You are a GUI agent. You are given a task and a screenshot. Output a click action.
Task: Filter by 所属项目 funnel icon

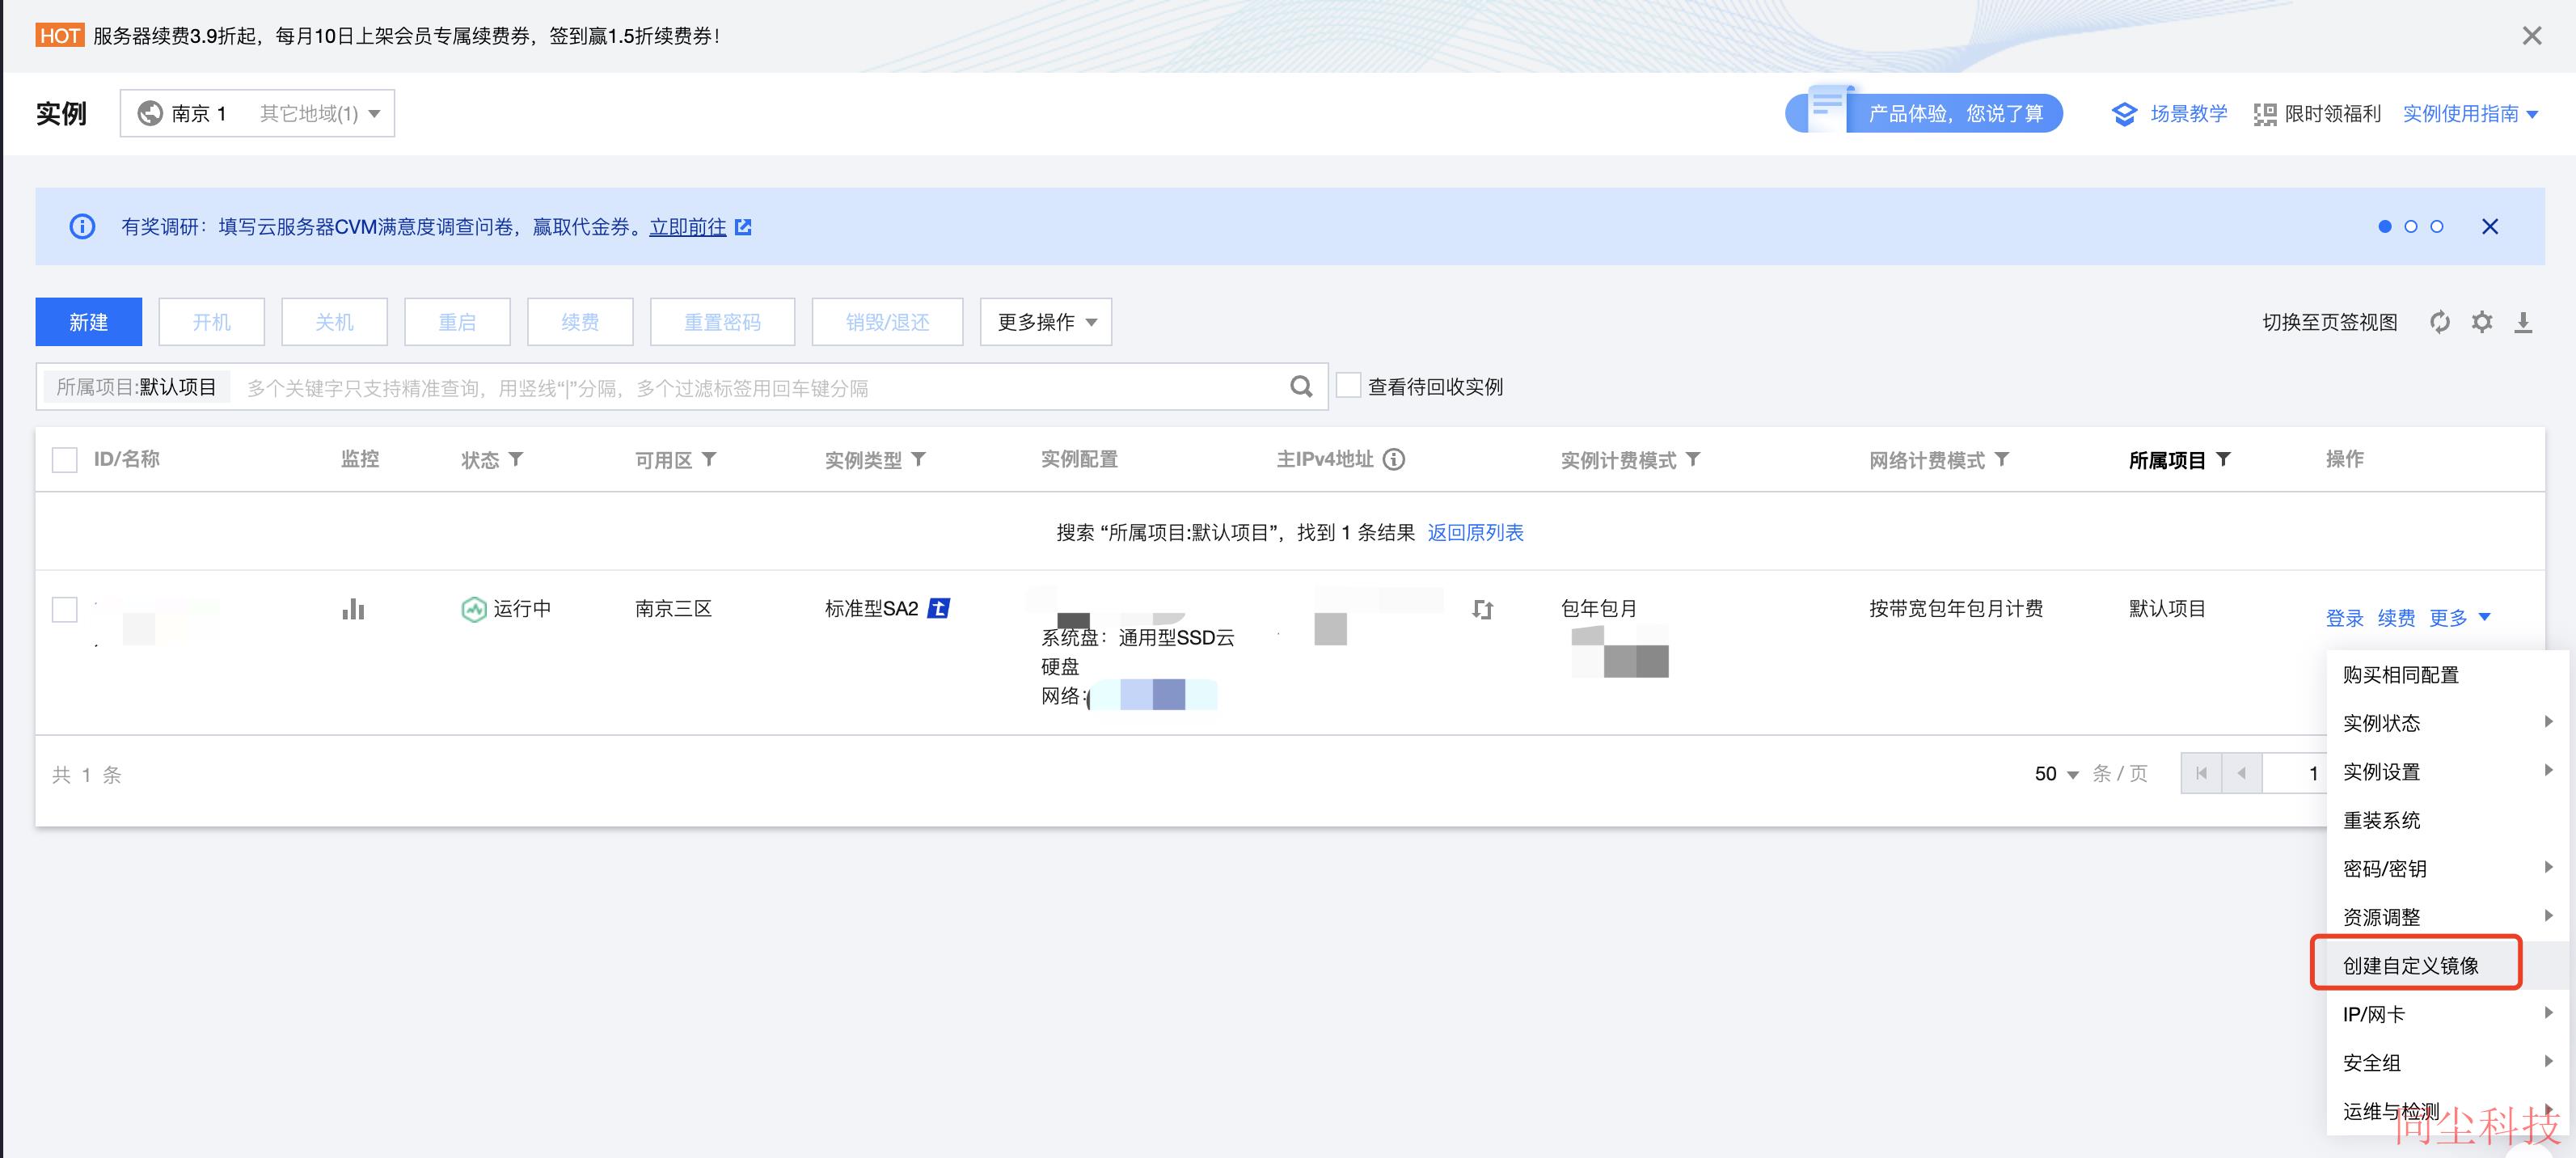[x=2223, y=459]
